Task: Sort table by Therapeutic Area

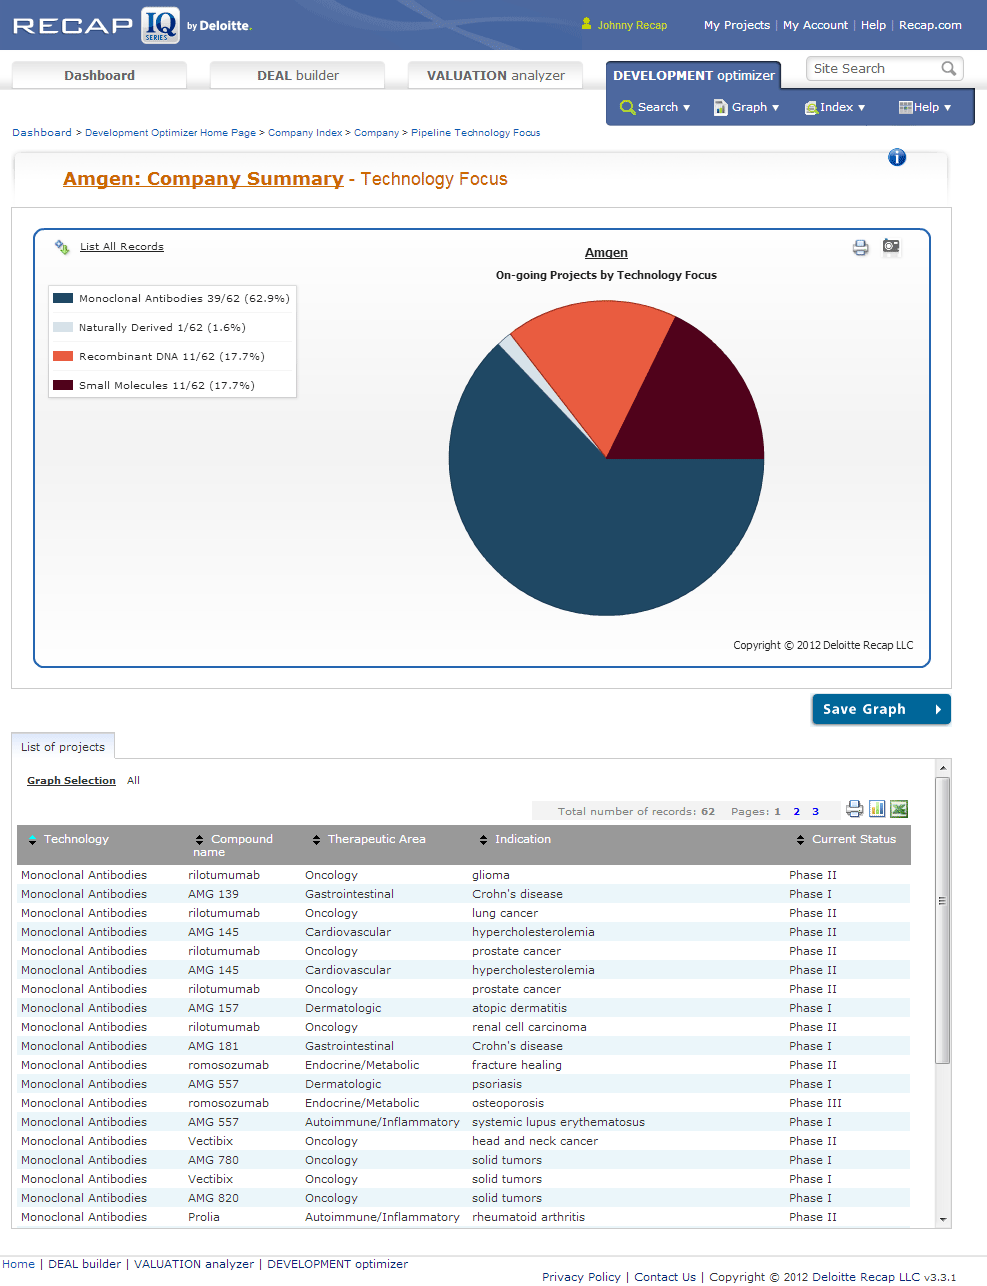Action: pos(376,839)
